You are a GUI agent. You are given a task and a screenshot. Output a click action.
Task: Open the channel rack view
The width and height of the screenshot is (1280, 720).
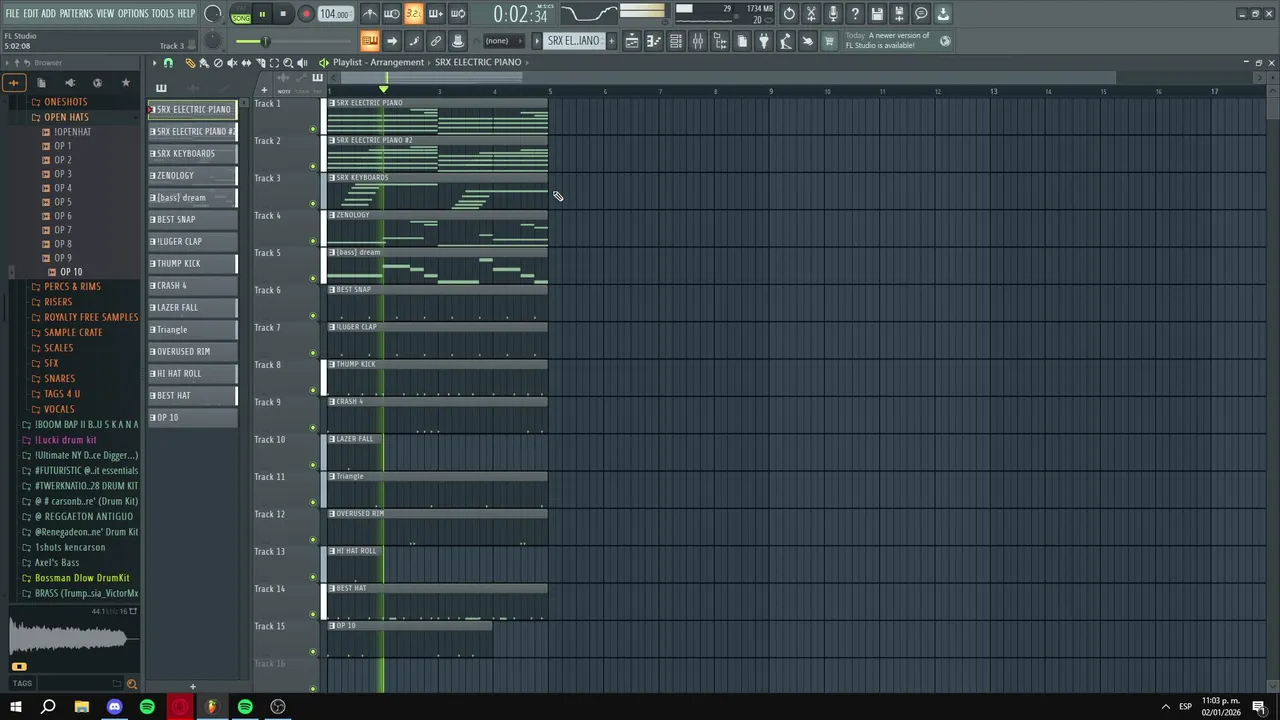tap(676, 41)
